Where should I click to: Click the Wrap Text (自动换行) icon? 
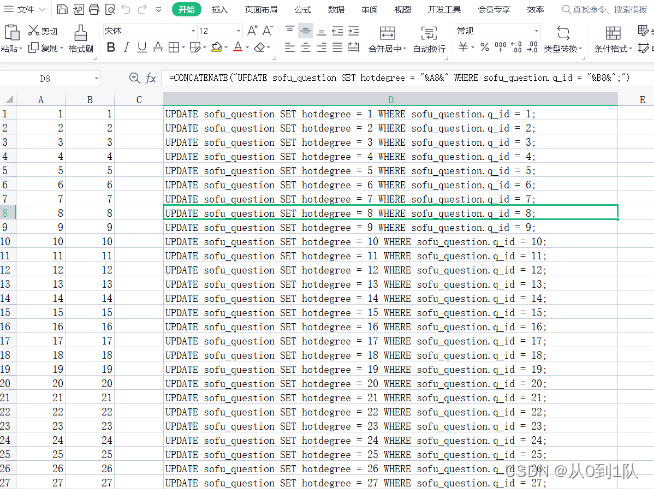pos(429,33)
